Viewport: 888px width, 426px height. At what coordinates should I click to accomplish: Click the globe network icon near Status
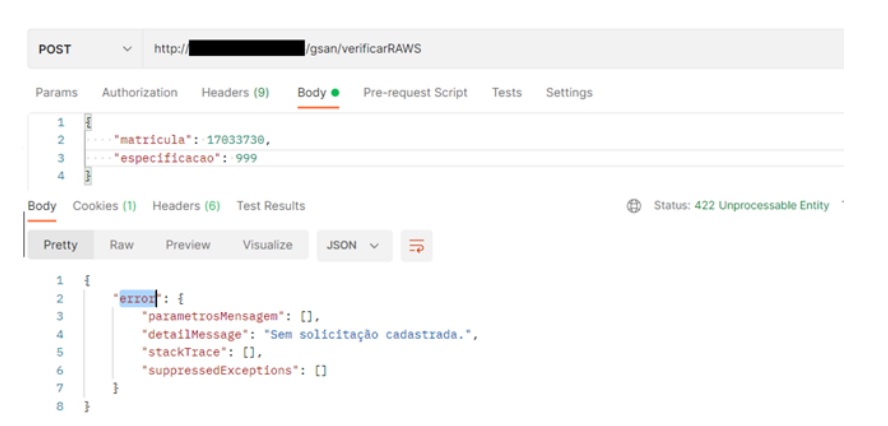point(633,206)
